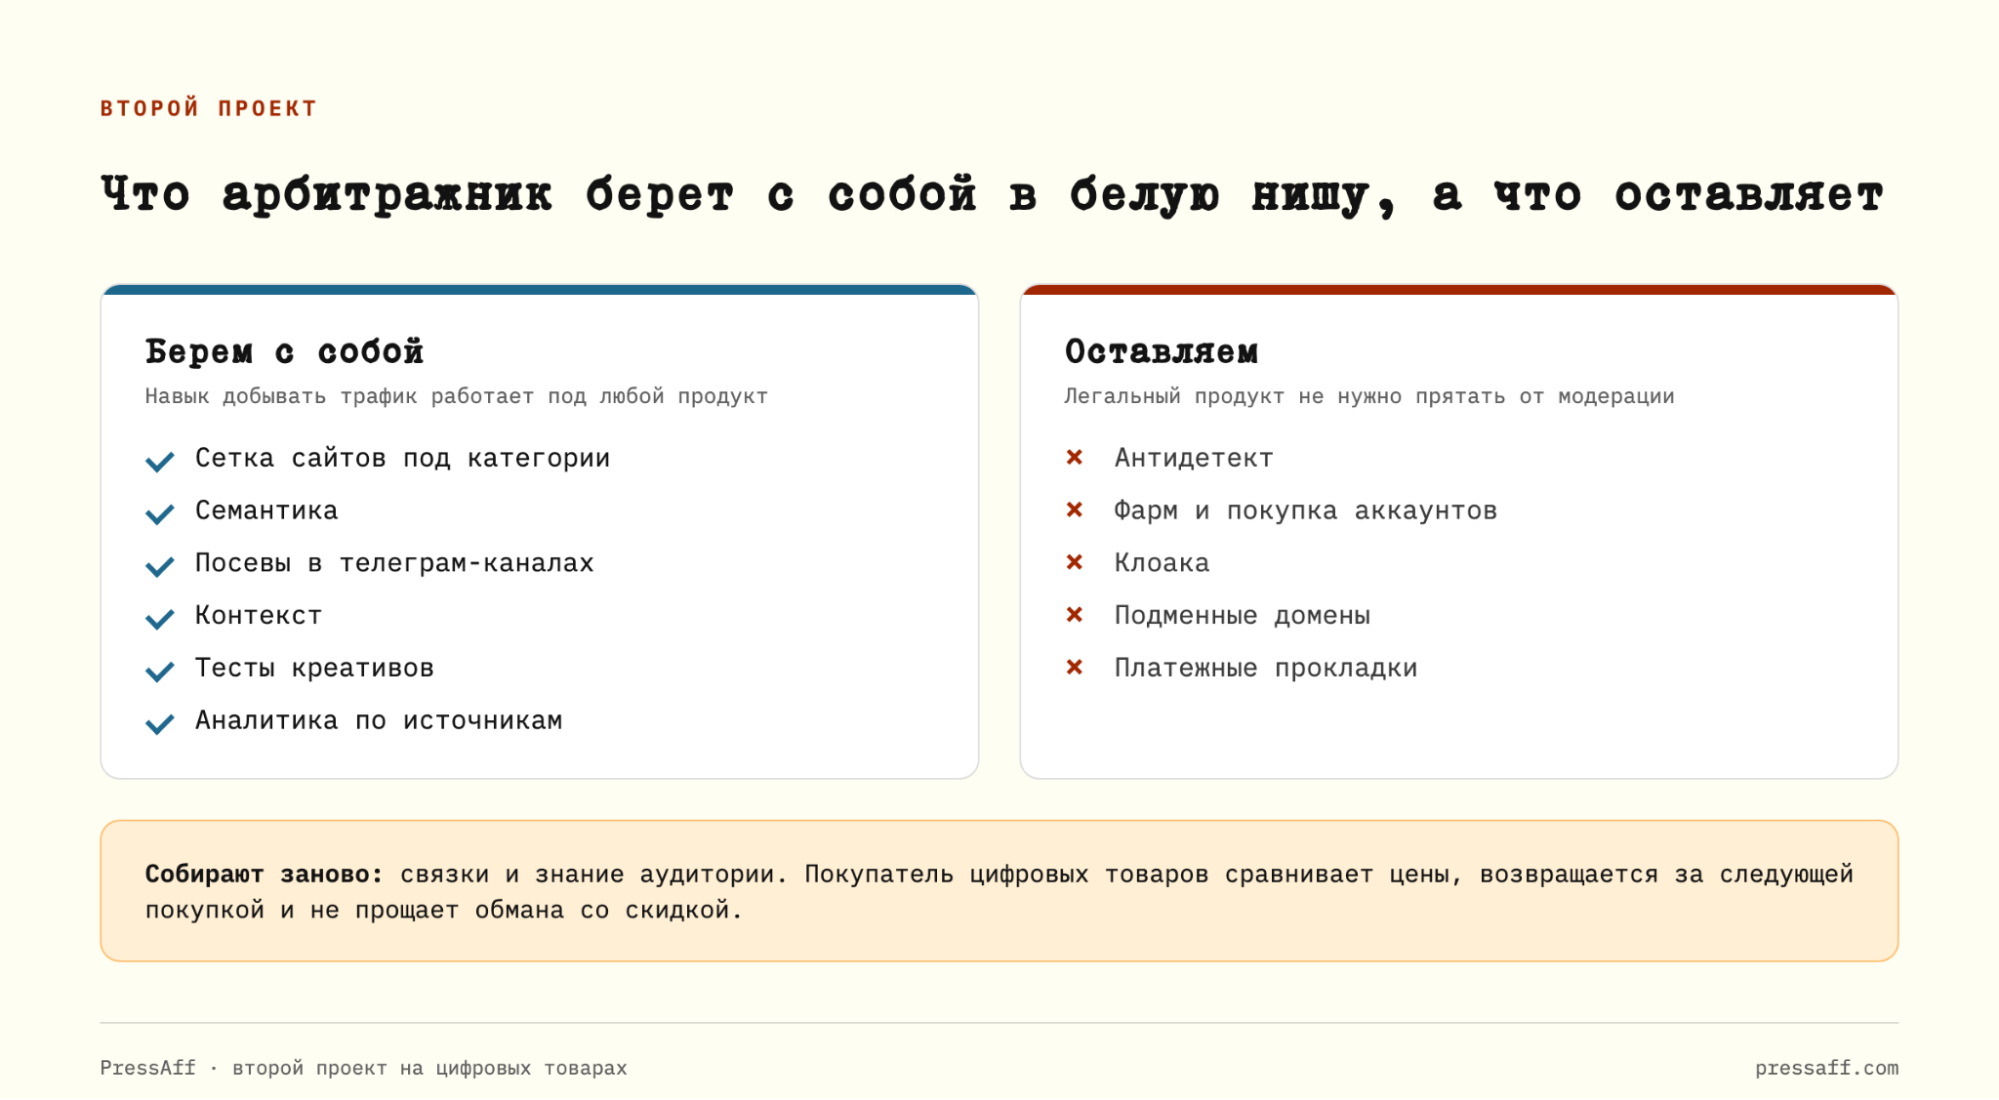Click the checkmark beside 'Контекст'
The height and width of the screenshot is (1100, 1999).
coord(160,619)
